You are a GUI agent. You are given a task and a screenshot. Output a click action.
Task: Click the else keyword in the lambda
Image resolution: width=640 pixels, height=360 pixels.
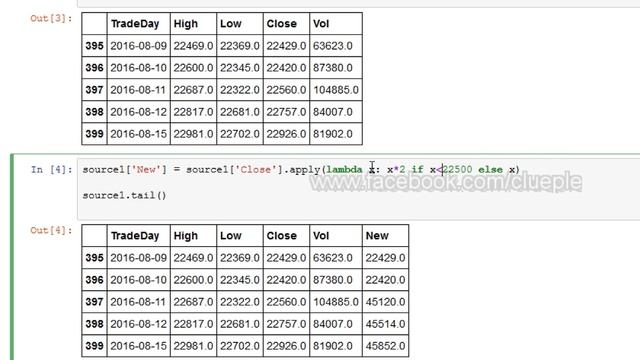[490, 169]
